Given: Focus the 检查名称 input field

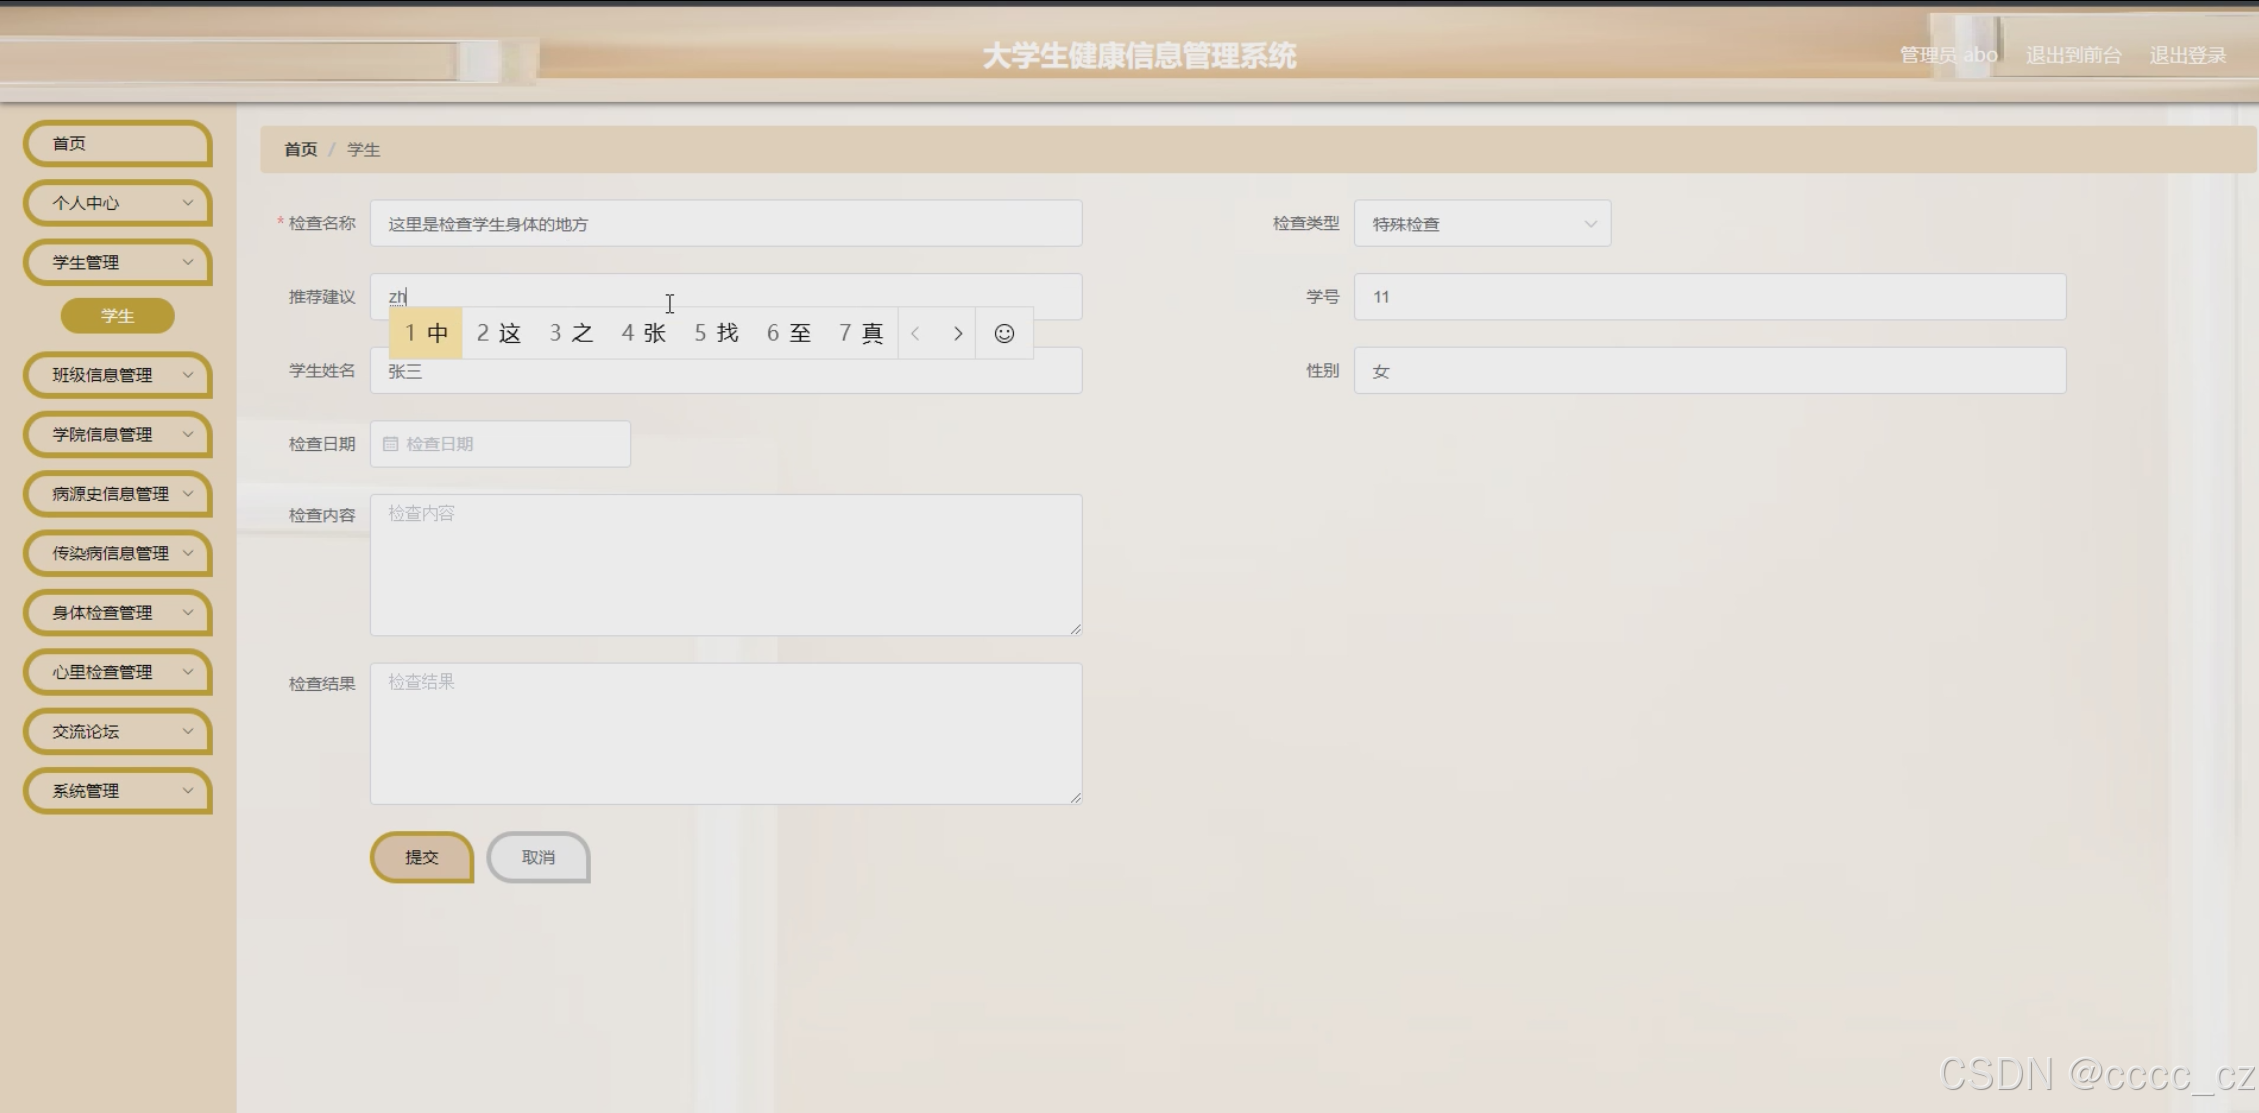Looking at the screenshot, I should (x=725, y=224).
